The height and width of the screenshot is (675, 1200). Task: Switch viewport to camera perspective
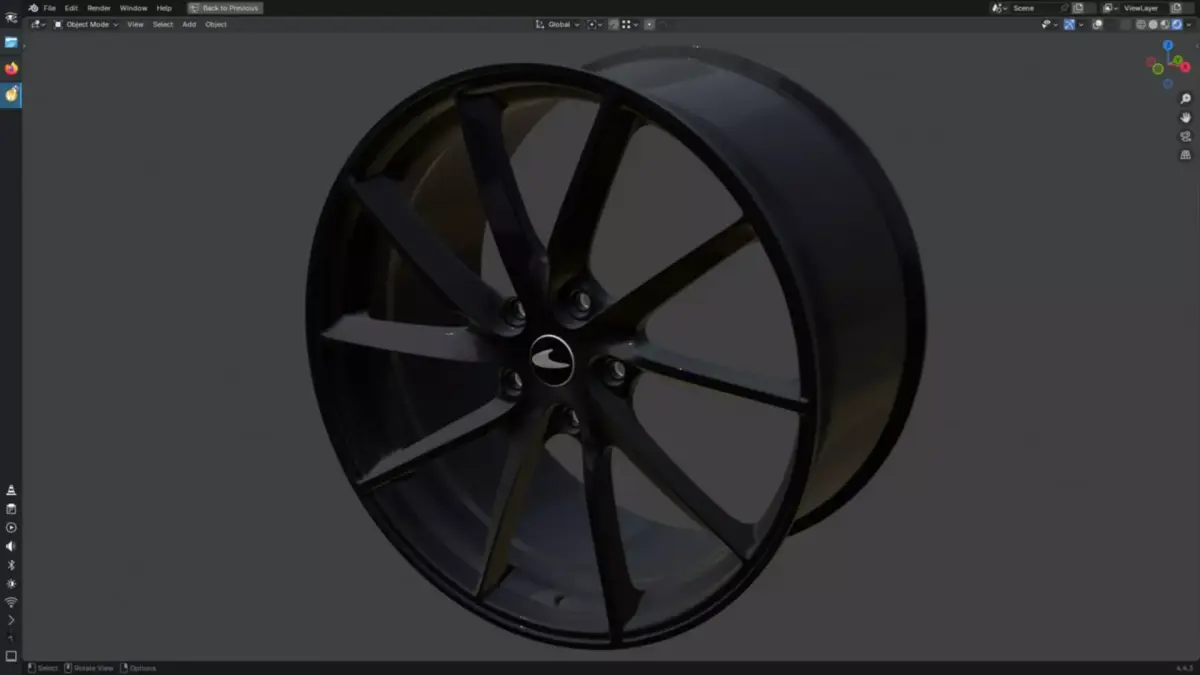(1185, 135)
